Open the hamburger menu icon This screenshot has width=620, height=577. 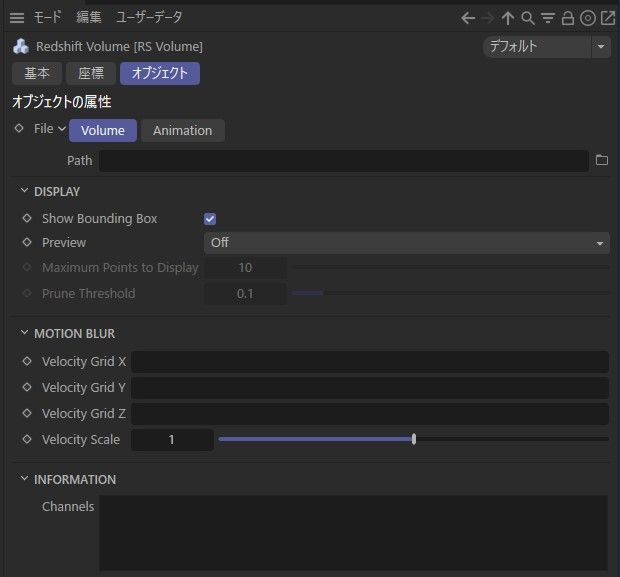point(17,18)
